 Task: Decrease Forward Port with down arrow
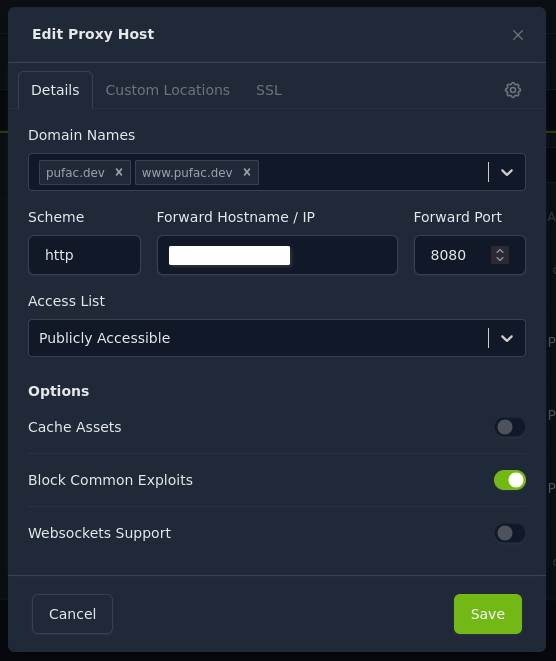[x=500, y=259]
